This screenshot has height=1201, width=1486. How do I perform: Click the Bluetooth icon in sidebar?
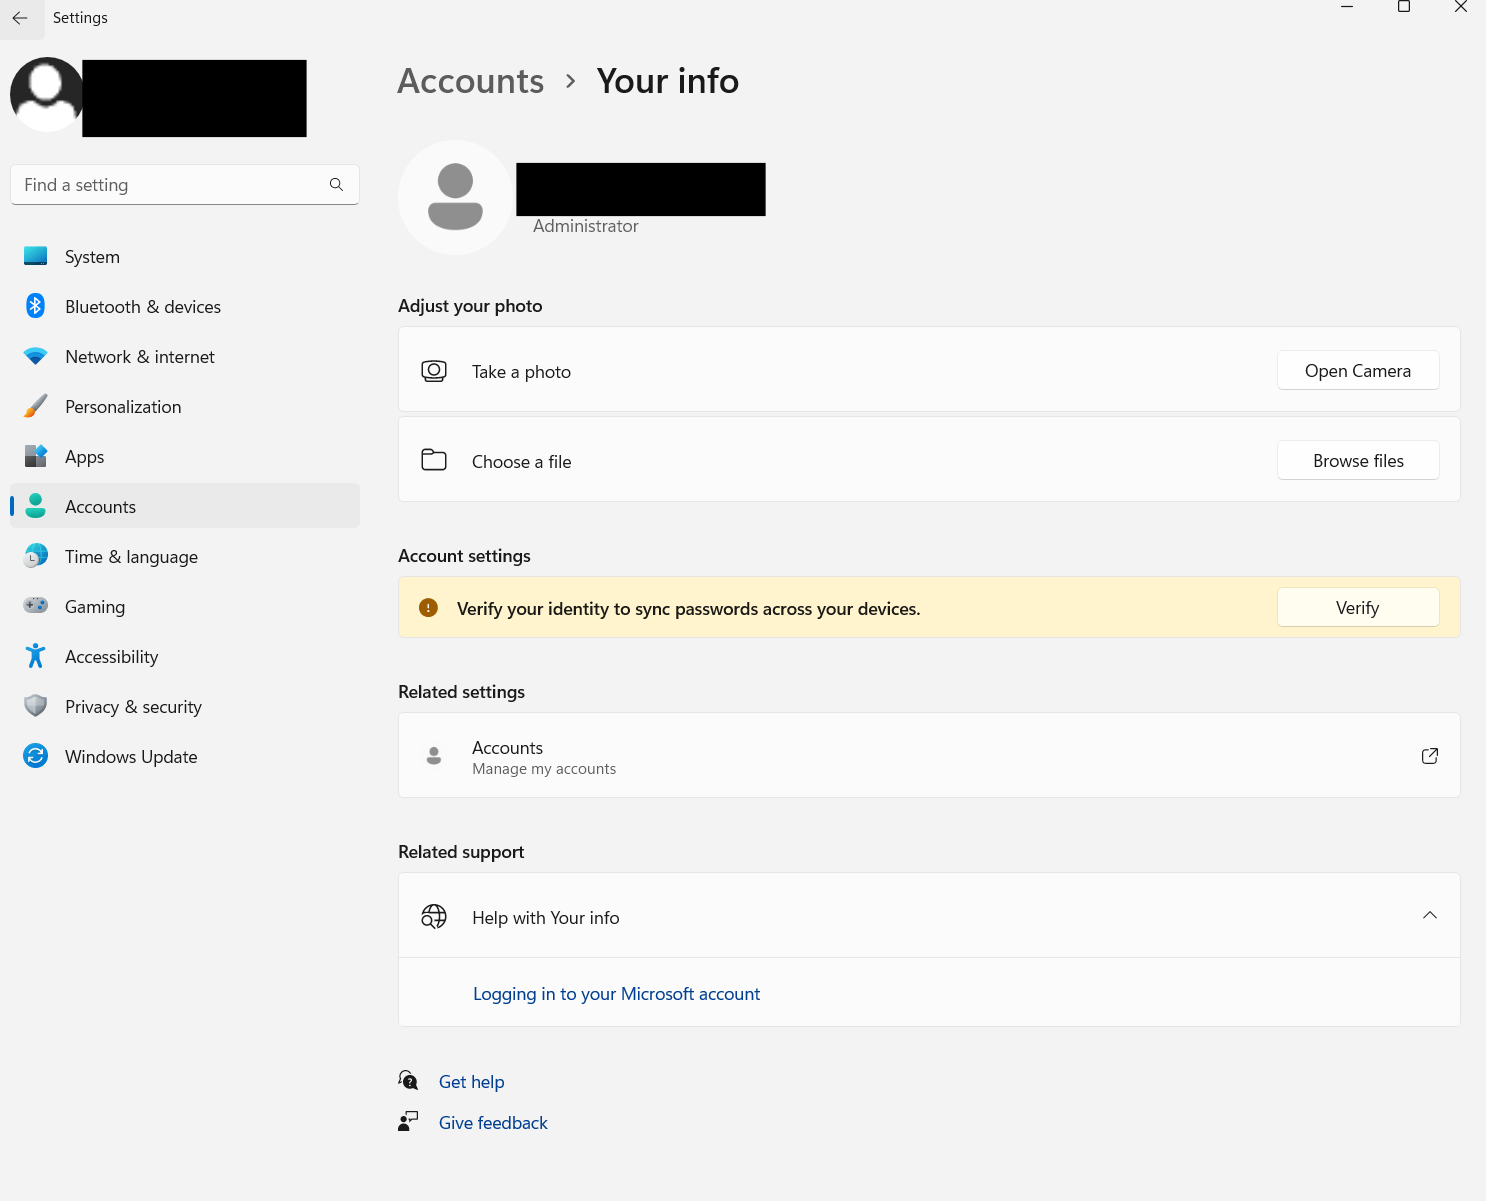35,306
